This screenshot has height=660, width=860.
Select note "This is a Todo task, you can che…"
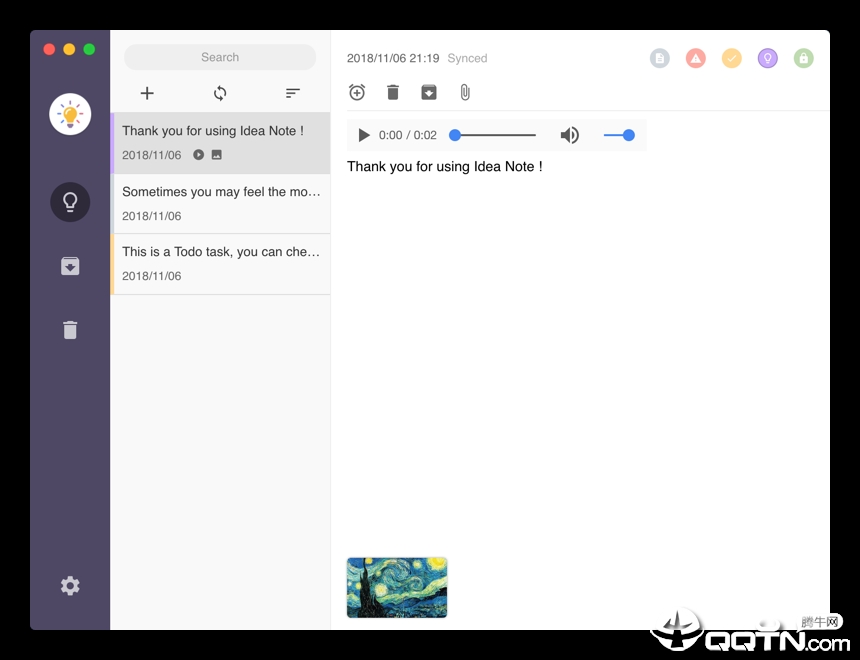[220, 264]
